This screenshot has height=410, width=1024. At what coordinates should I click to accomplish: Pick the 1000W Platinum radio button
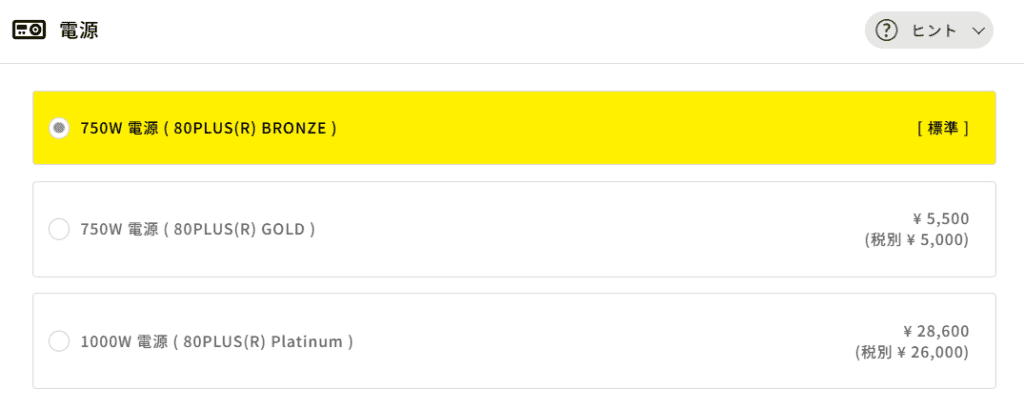pos(59,341)
